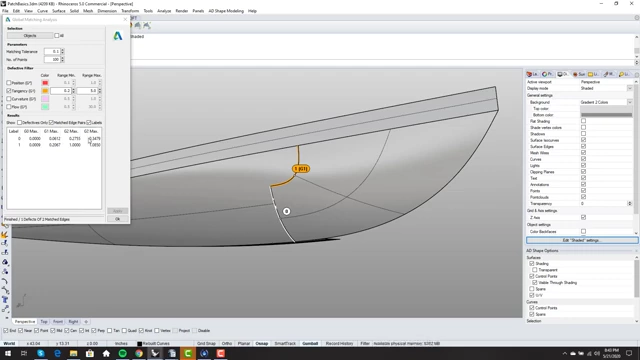Screen dimensions: 640x360
Task: Select the blue T text tool
Action: coord(5,300)
